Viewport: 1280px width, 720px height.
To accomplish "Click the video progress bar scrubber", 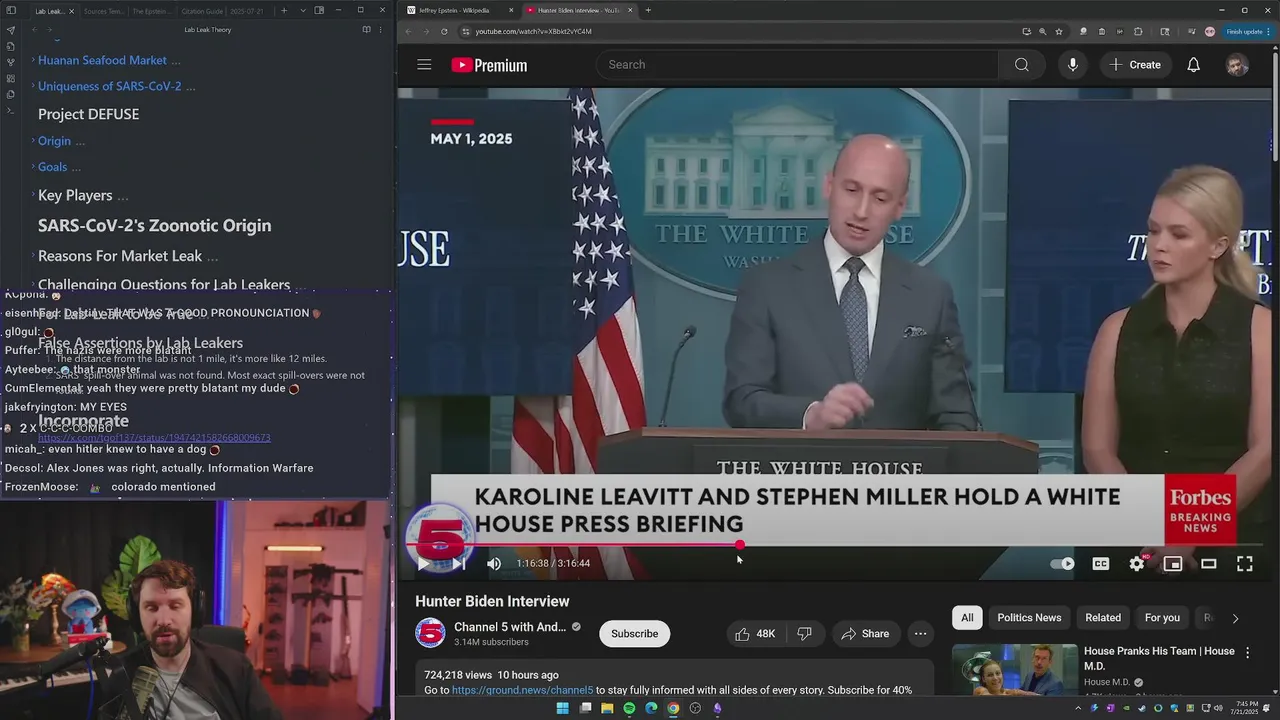I will click(739, 545).
